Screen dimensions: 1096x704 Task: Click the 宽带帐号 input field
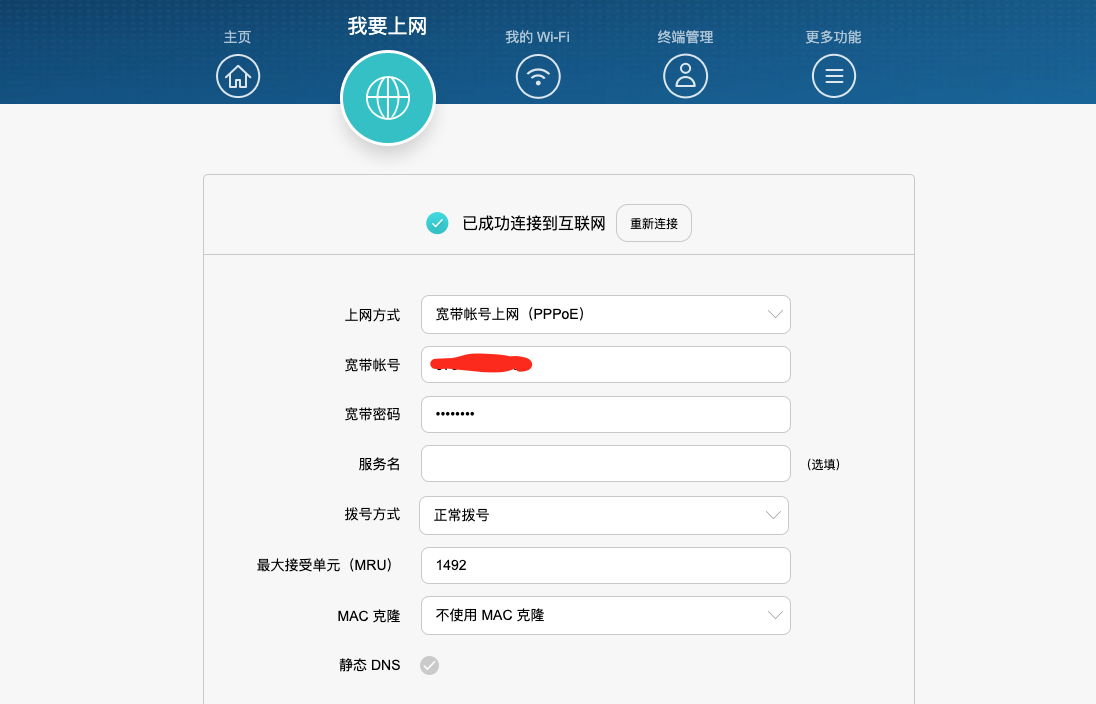point(605,364)
